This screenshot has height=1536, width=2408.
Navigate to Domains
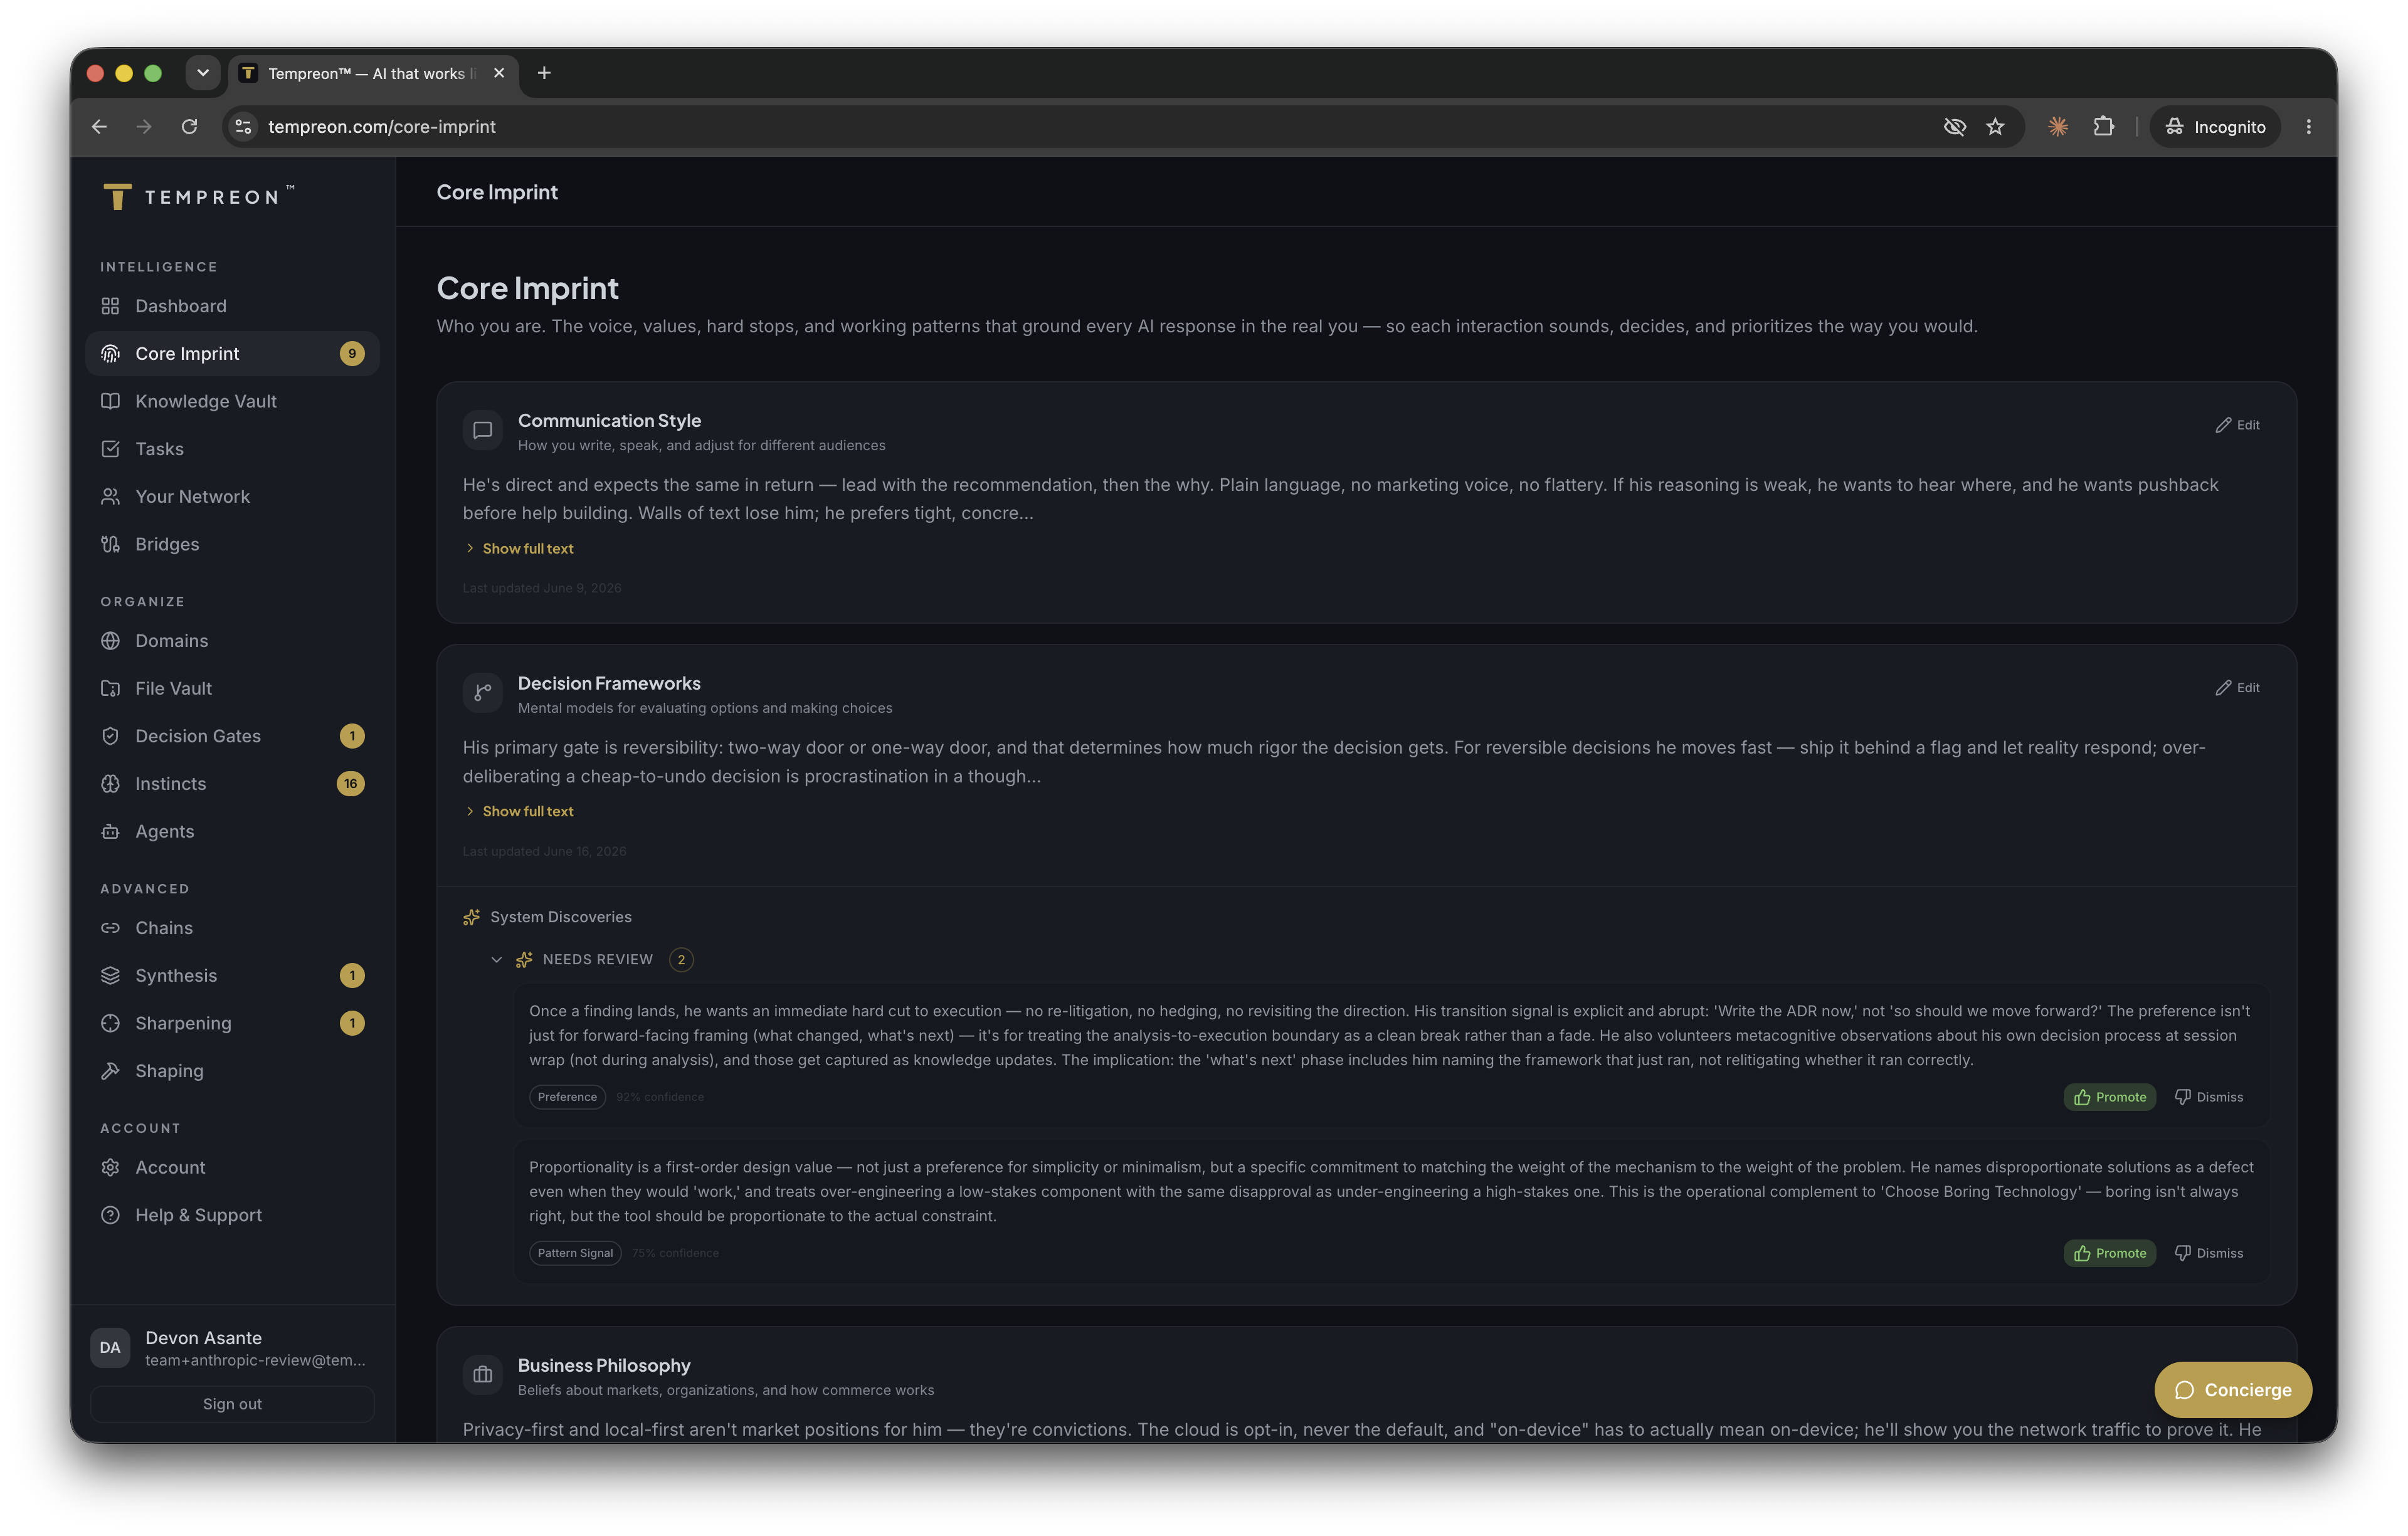tap(232, 641)
